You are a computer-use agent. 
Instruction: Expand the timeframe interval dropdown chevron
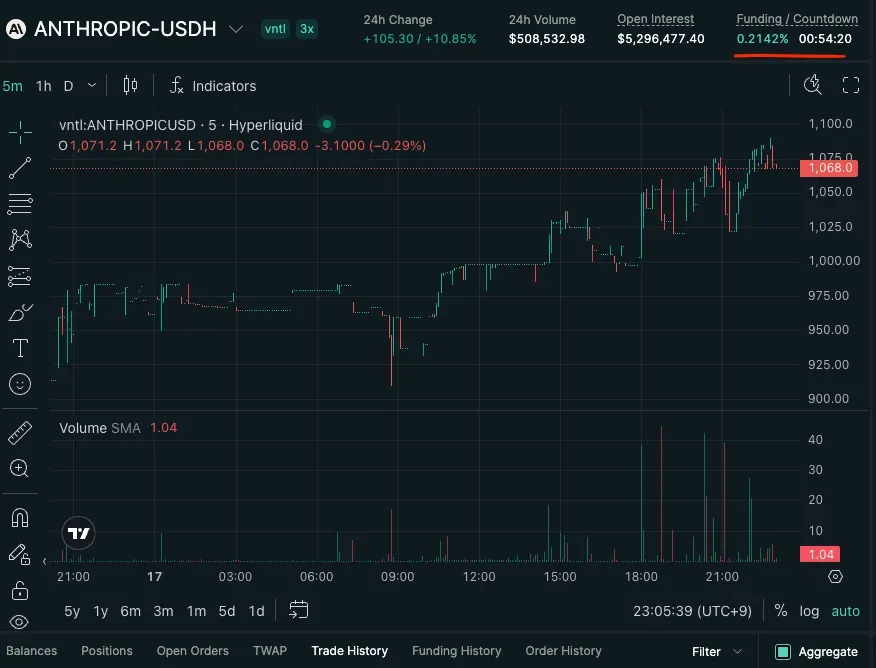click(x=92, y=85)
